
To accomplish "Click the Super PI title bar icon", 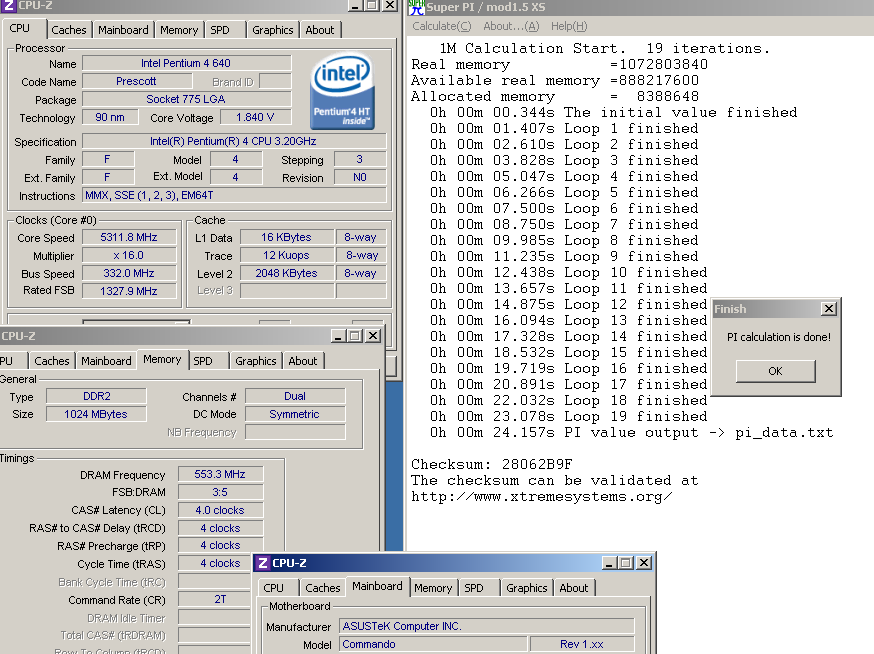I will (416, 7).
